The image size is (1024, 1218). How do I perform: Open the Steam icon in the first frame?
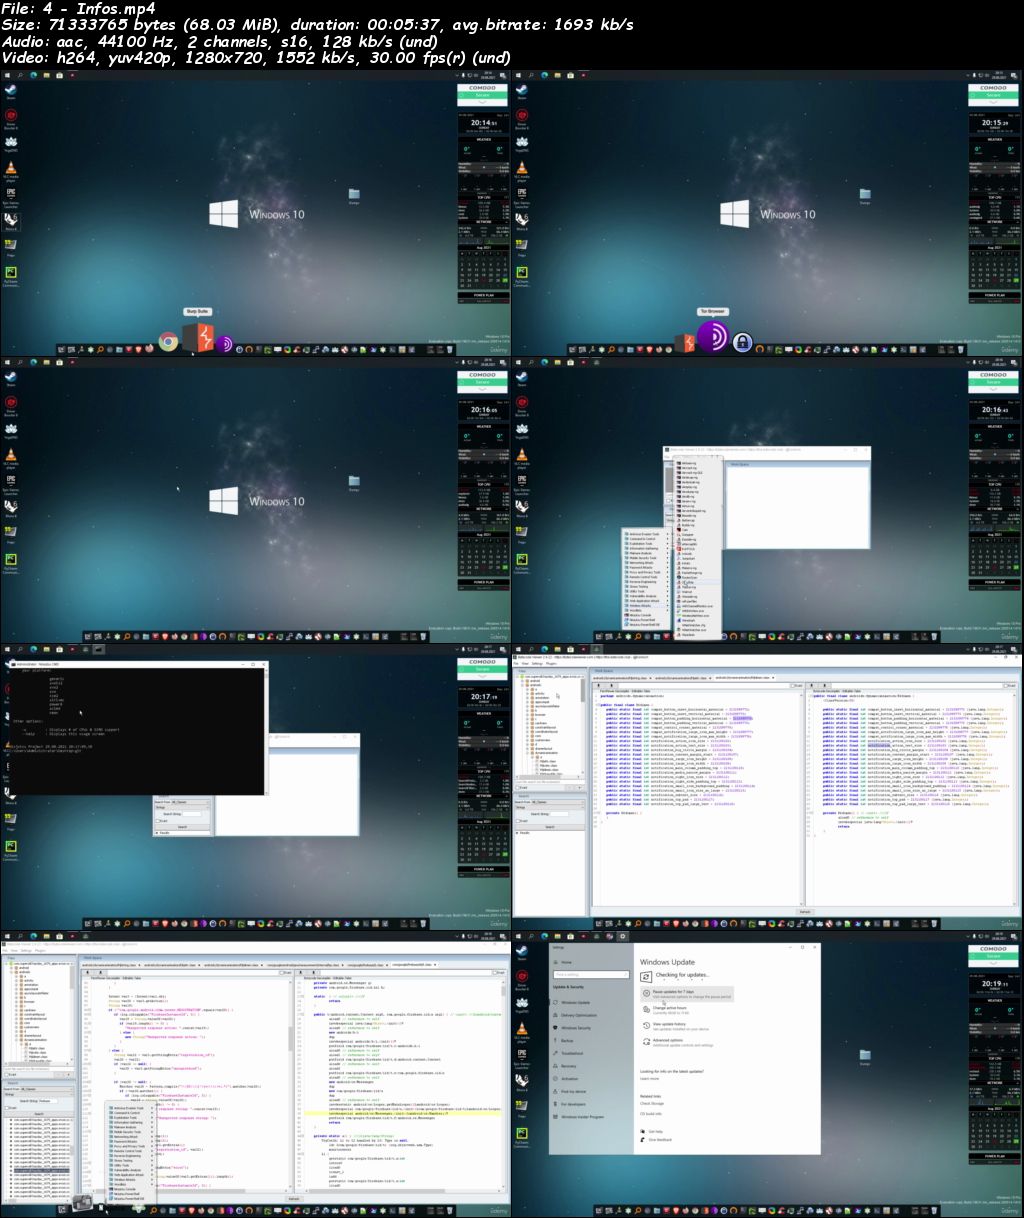[x=11, y=90]
